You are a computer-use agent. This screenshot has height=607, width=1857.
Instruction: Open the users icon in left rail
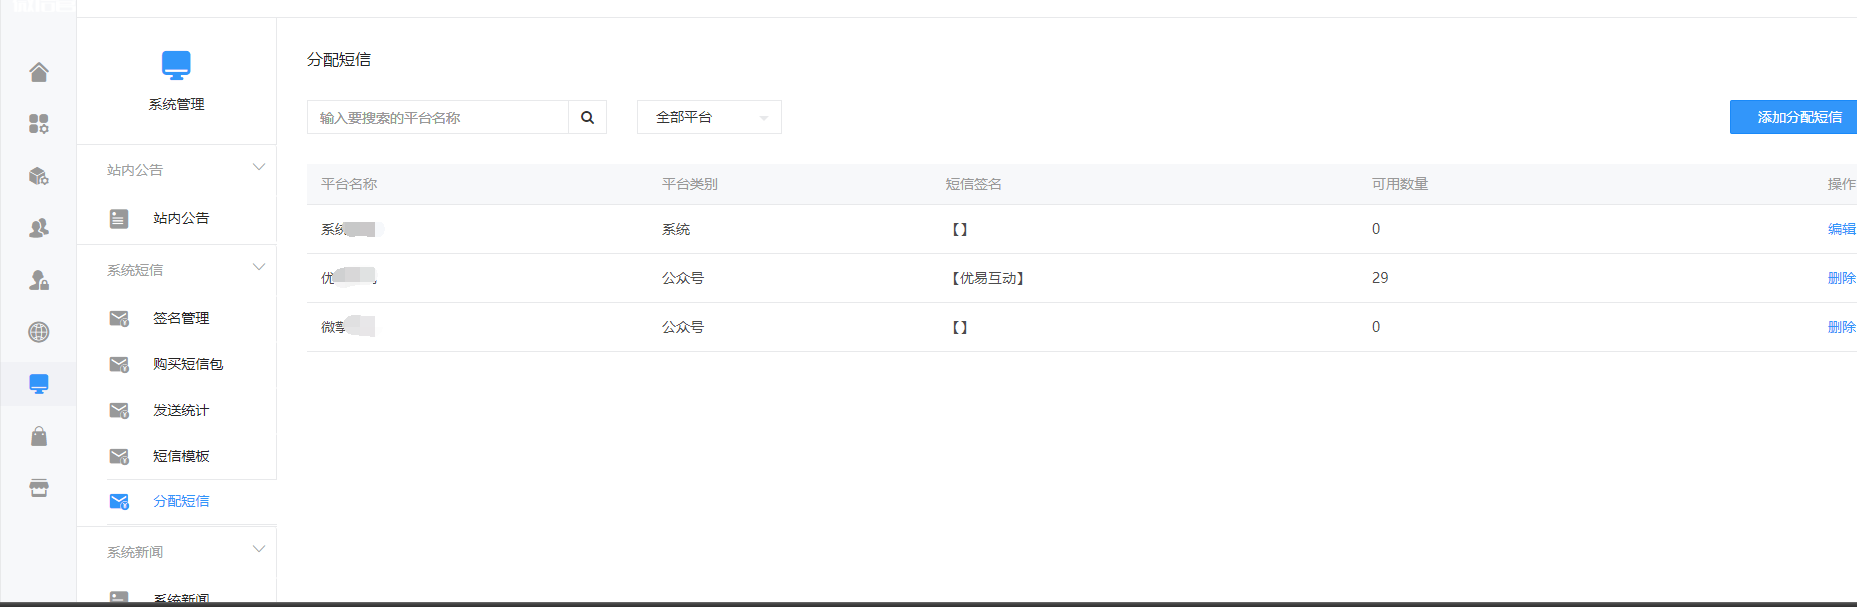(39, 228)
